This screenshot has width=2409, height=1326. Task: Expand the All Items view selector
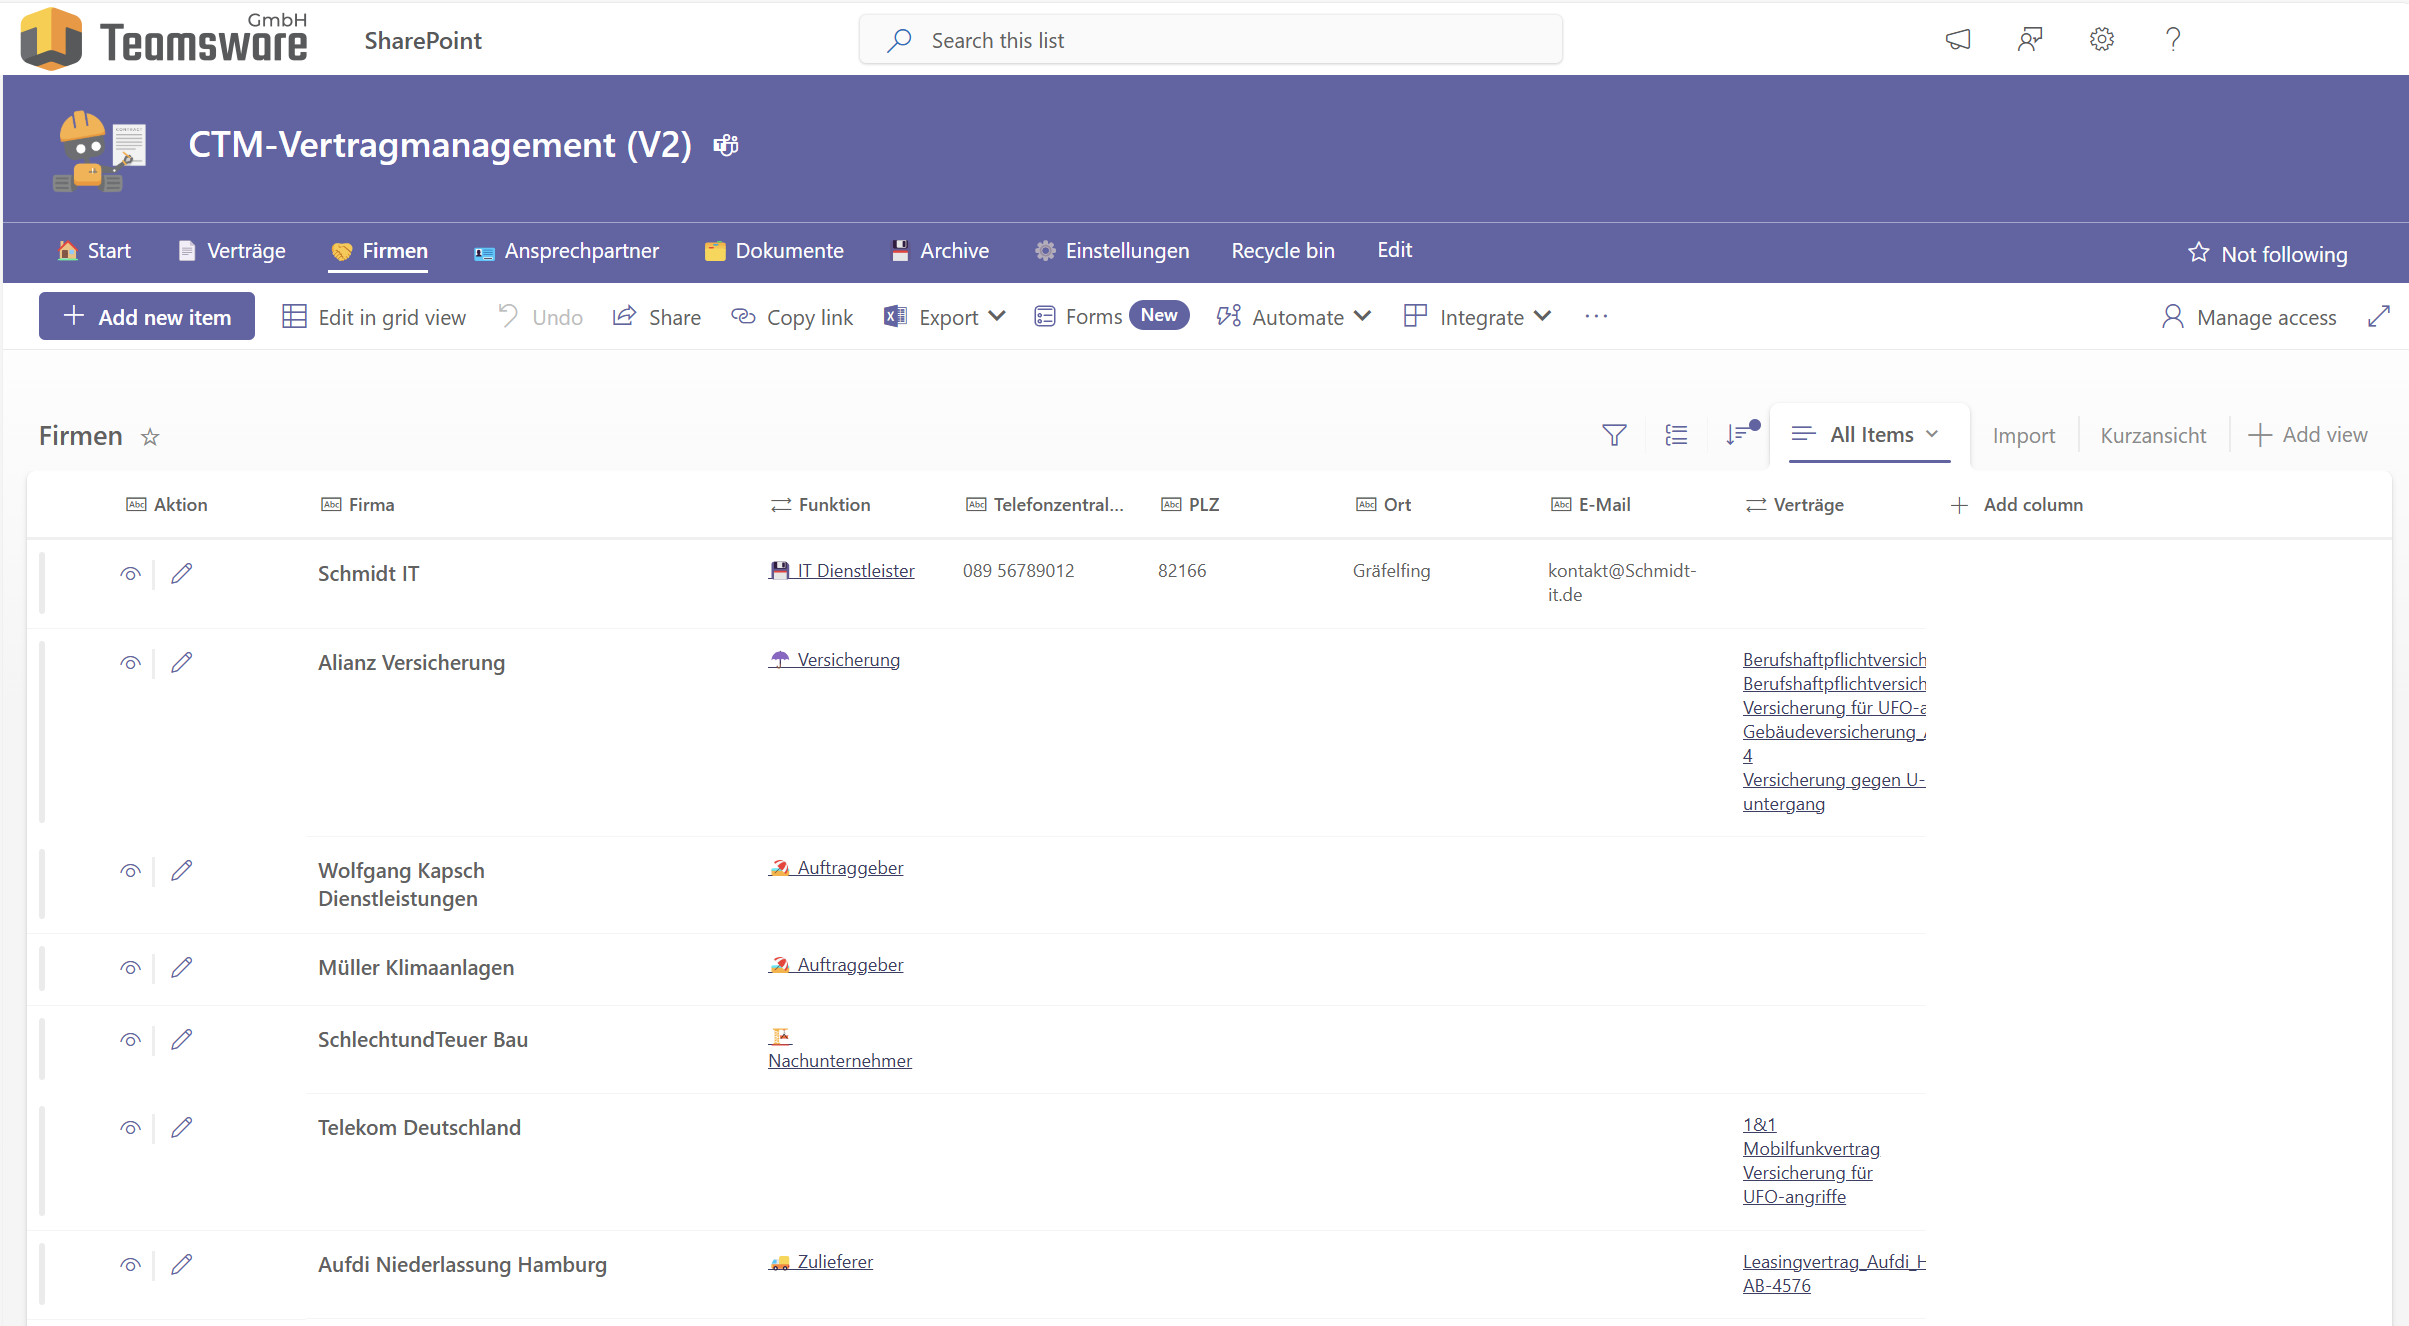coord(1869,435)
